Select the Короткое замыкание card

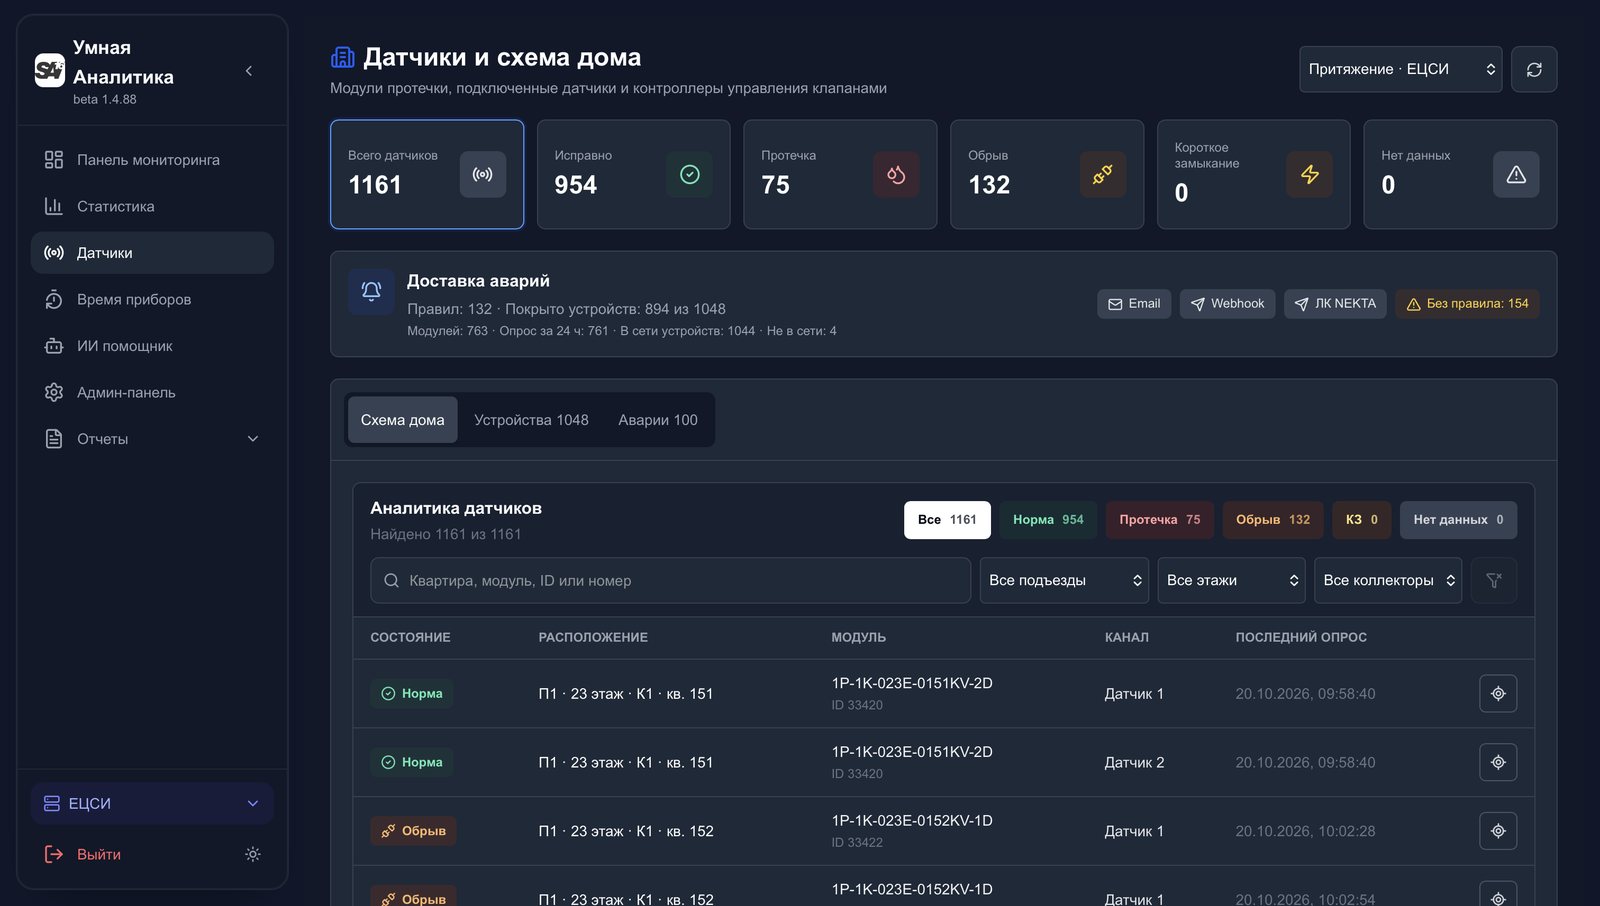click(1254, 174)
